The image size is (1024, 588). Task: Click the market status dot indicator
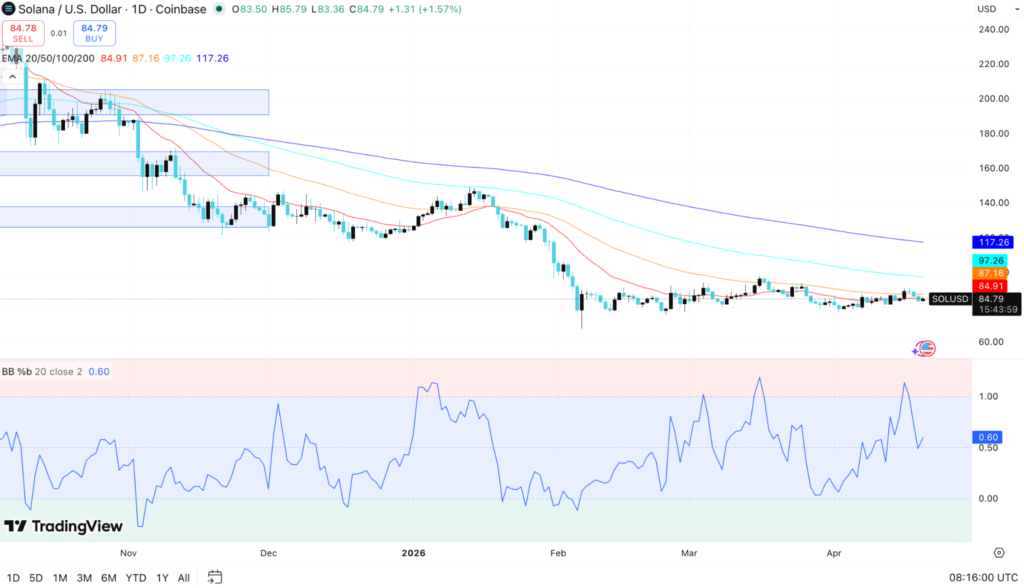click(x=218, y=9)
